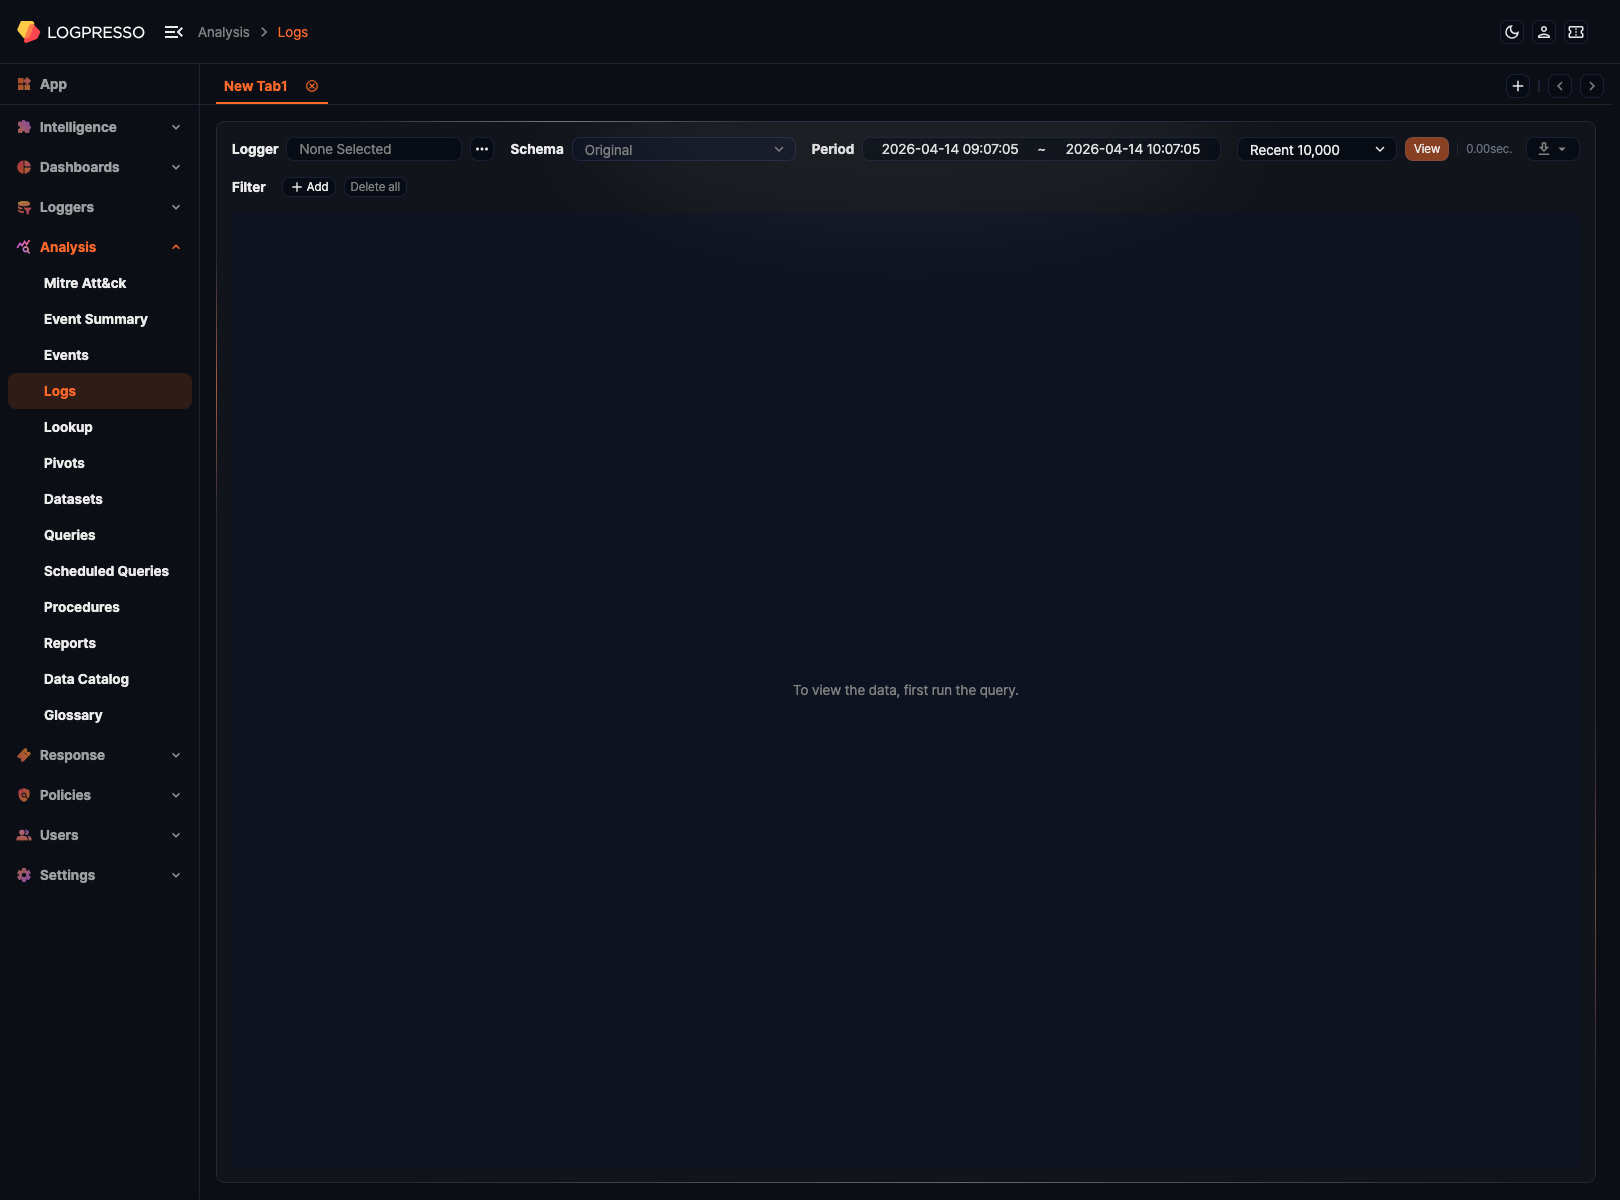Viewport: 1620px width, 1200px height.
Task: Toggle dark mode with the moon icon
Action: pos(1510,32)
